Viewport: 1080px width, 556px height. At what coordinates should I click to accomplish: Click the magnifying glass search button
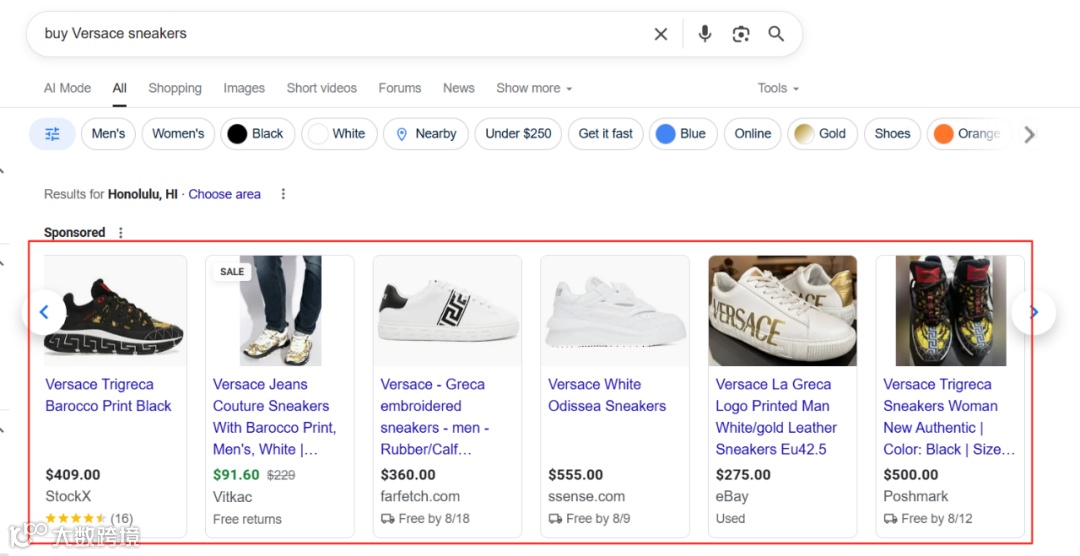click(776, 34)
